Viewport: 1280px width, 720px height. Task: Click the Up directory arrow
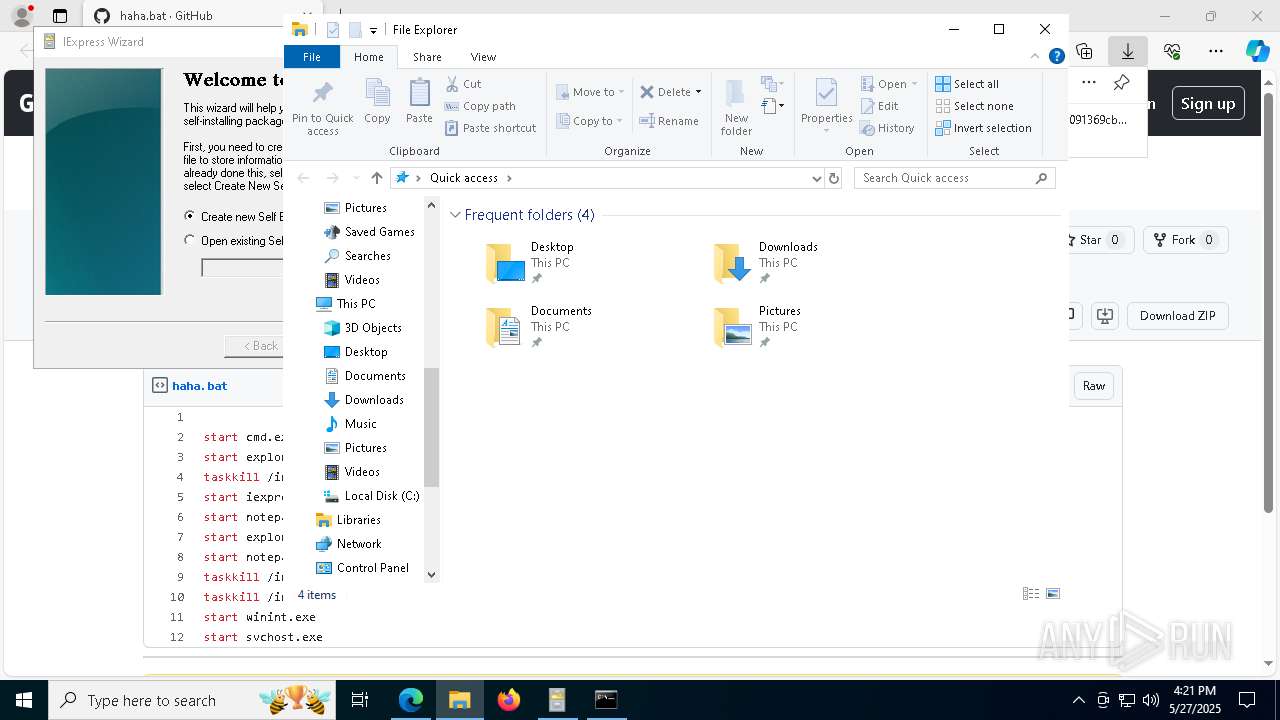coord(376,178)
